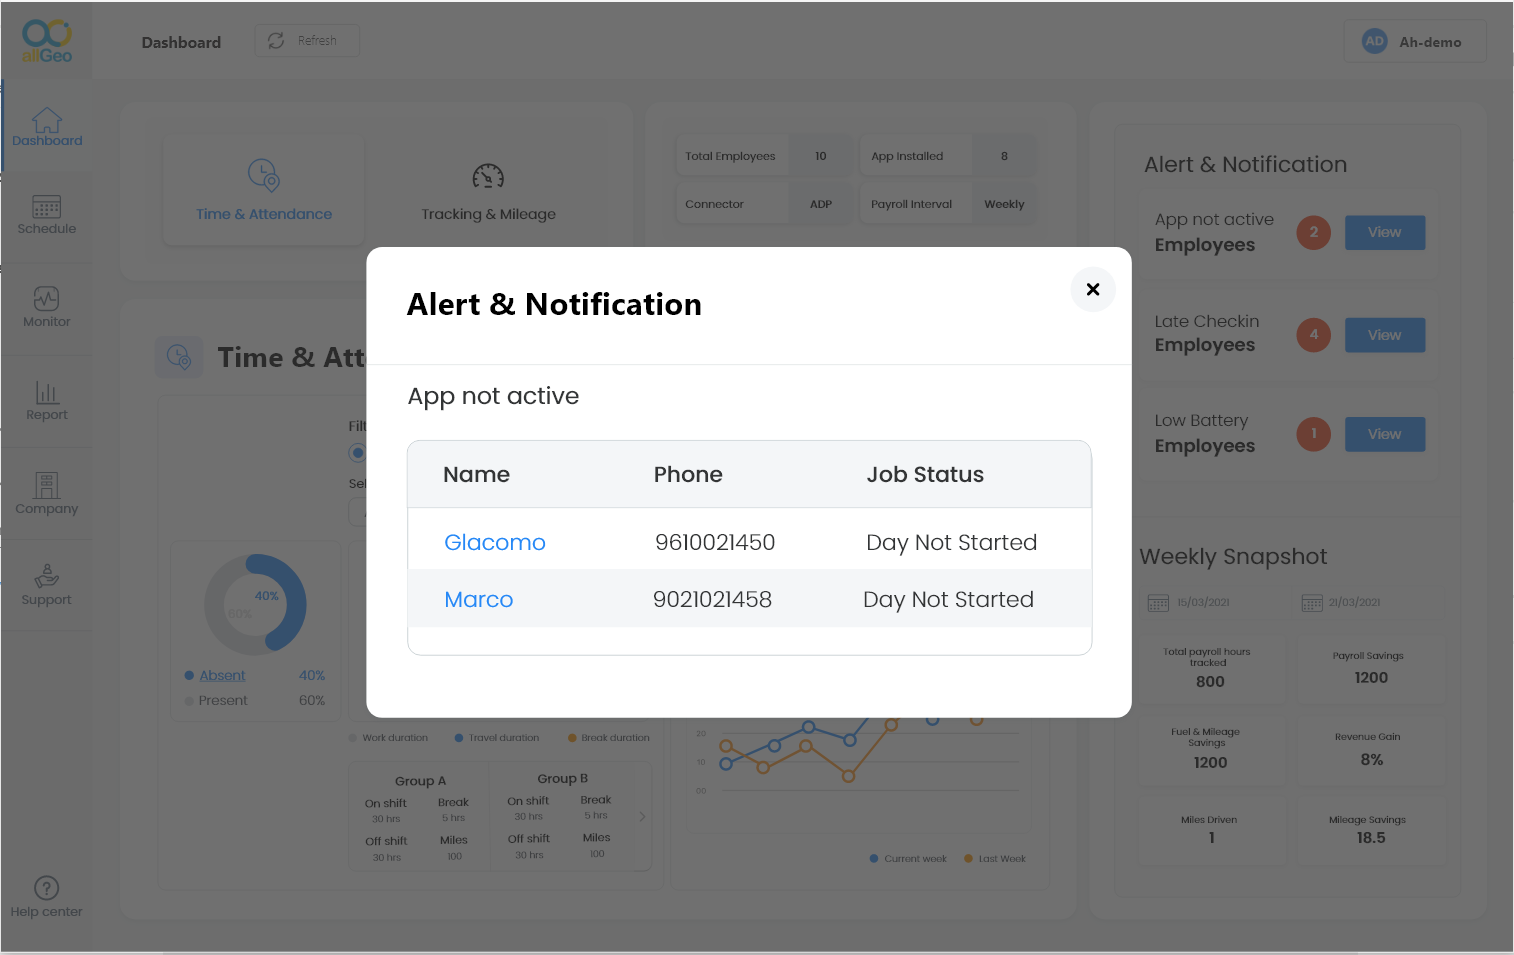Click the Mileage Savings card
This screenshot has height=955, width=1514.
point(1371,830)
